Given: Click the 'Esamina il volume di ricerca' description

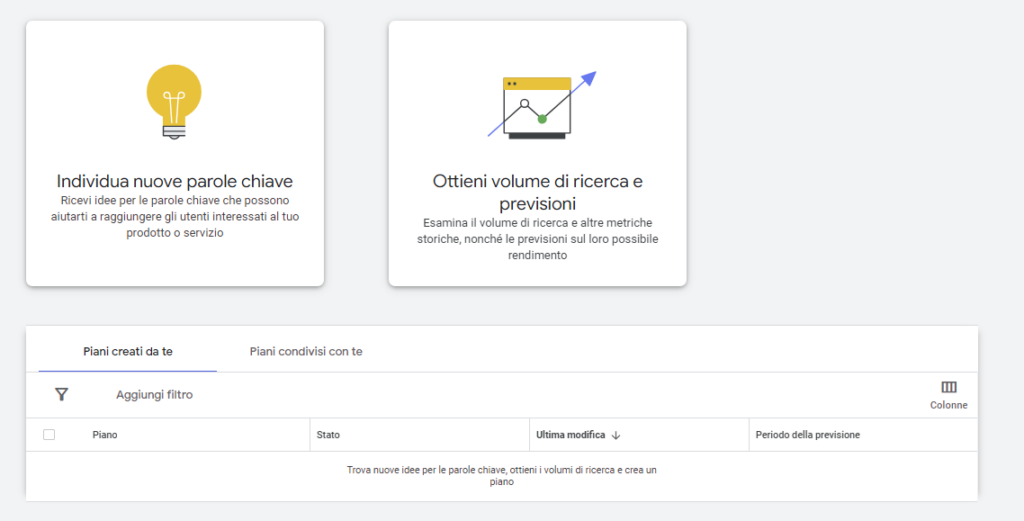Looking at the screenshot, I should 537,239.
